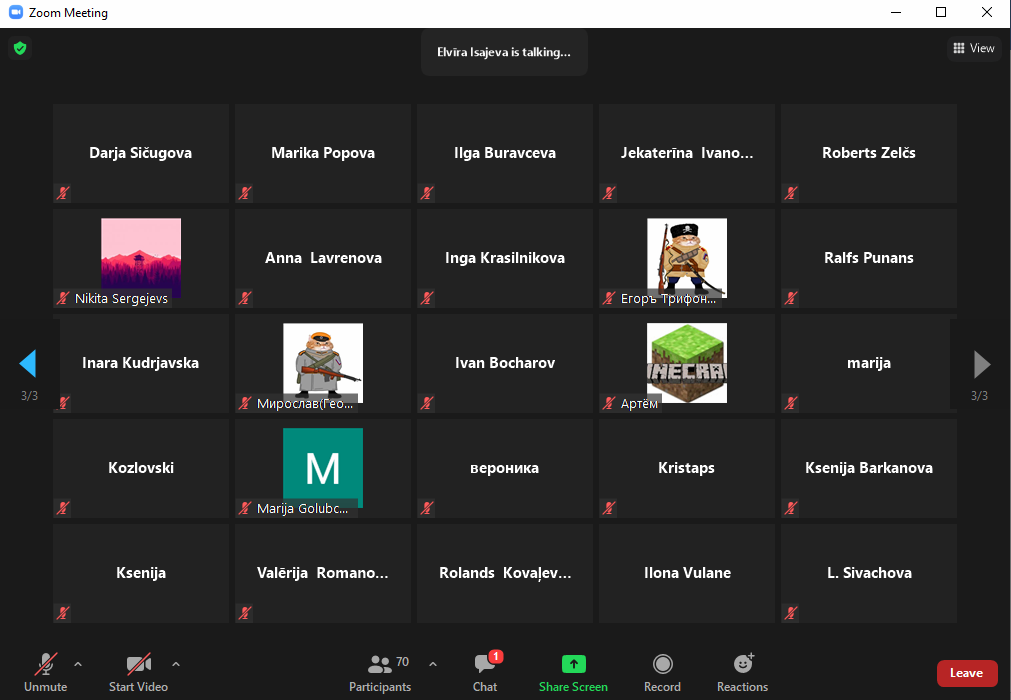Click the green encryption shield icon

click(19, 48)
